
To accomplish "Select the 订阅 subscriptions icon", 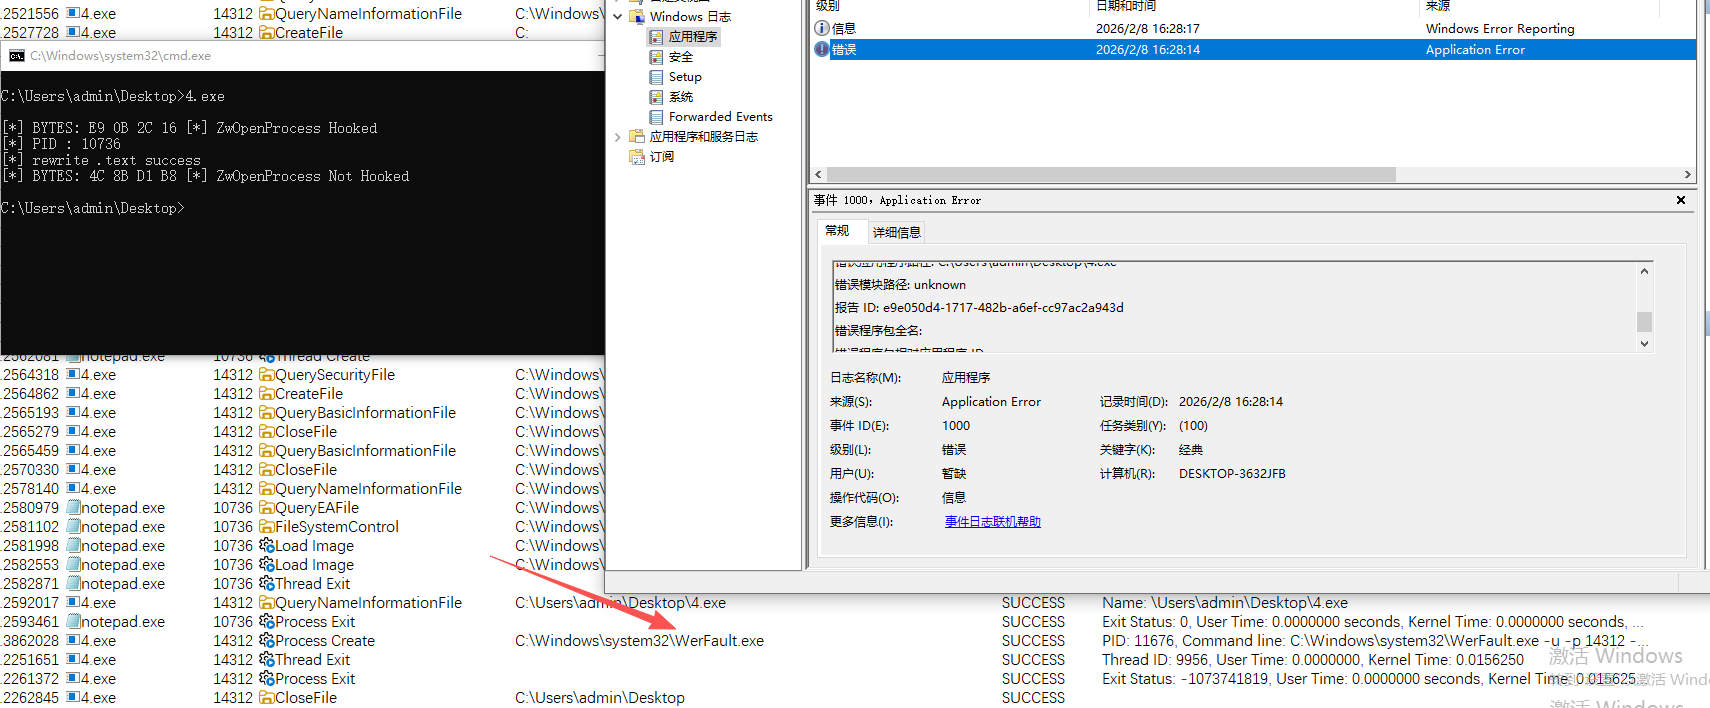I will (637, 157).
